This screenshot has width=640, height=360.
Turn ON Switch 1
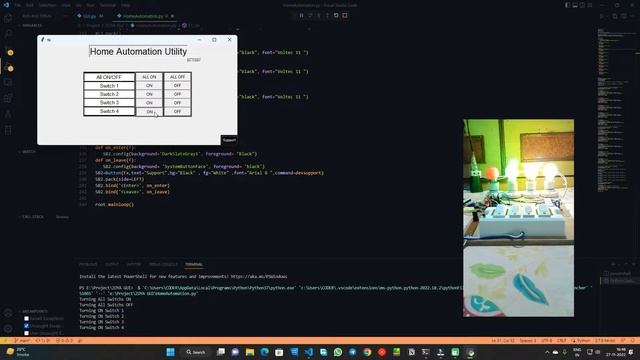(x=149, y=86)
